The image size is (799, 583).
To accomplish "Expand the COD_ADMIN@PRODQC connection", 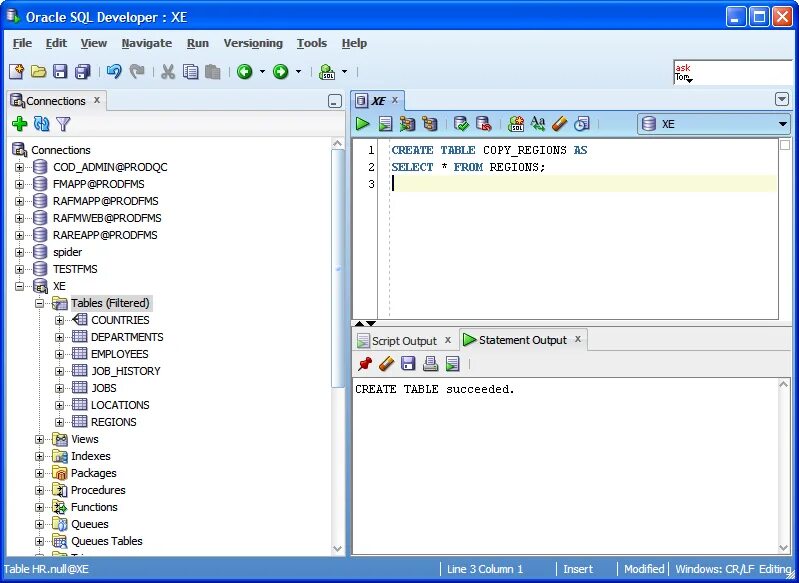I will [x=19, y=167].
